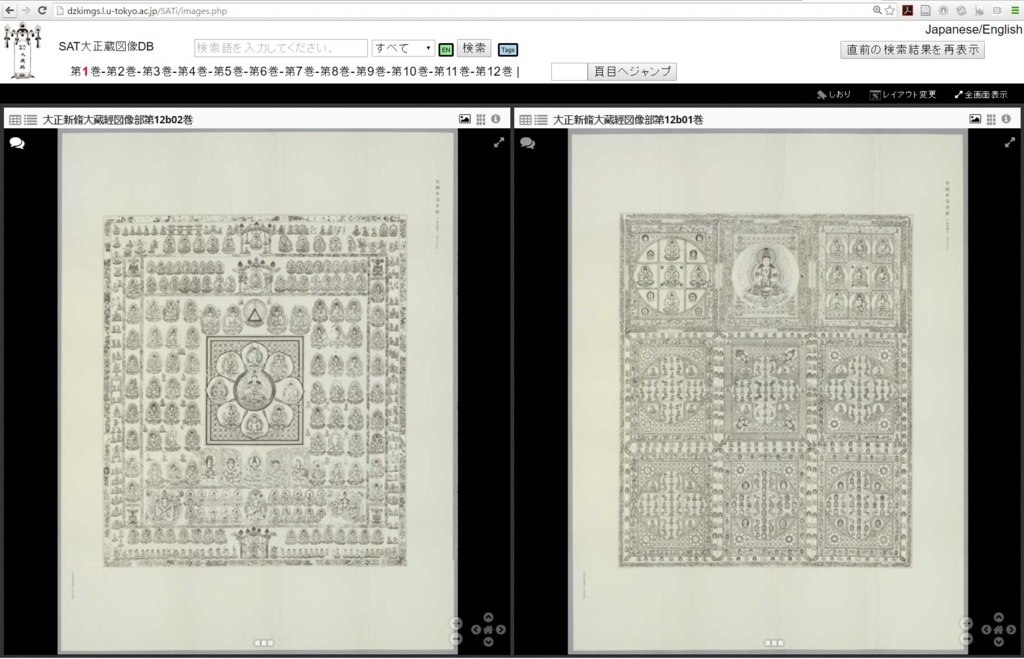Open annotations speech bubble in left viewer
1024x659 pixels.
(17, 143)
